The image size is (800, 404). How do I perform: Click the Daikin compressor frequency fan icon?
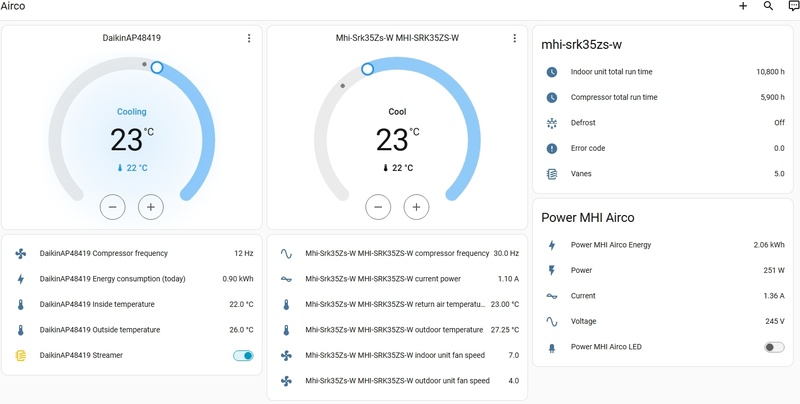pos(20,254)
